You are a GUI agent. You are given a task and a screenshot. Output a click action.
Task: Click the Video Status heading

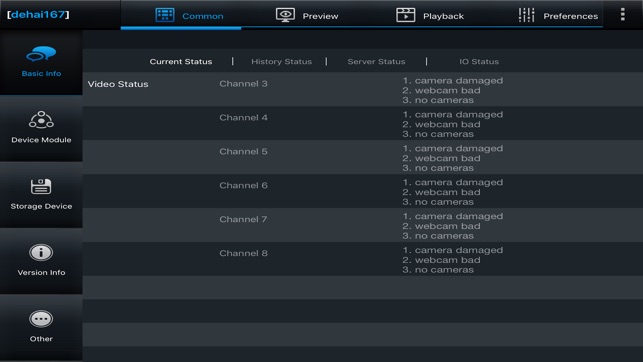118,84
